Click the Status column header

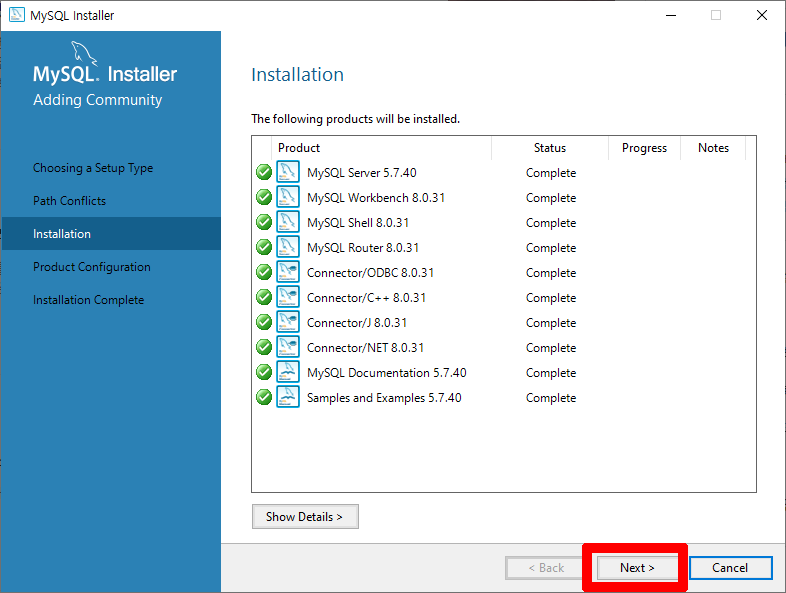point(550,148)
